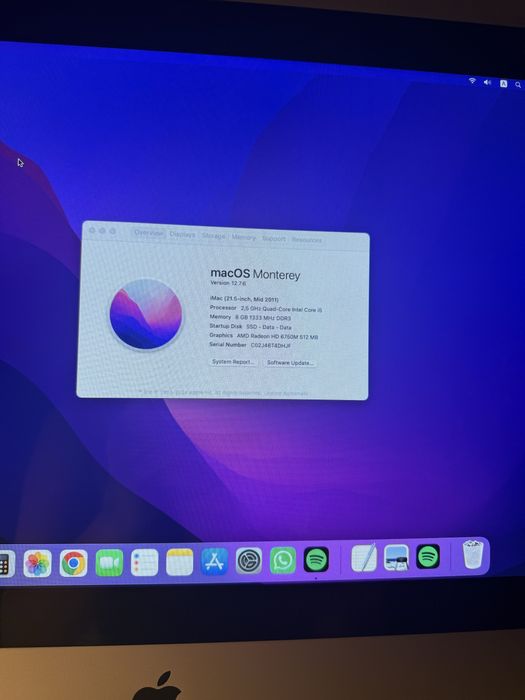Select the Startup Disk 'SSD - Data - Data' line
This screenshot has width=525, height=700.
[250, 327]
